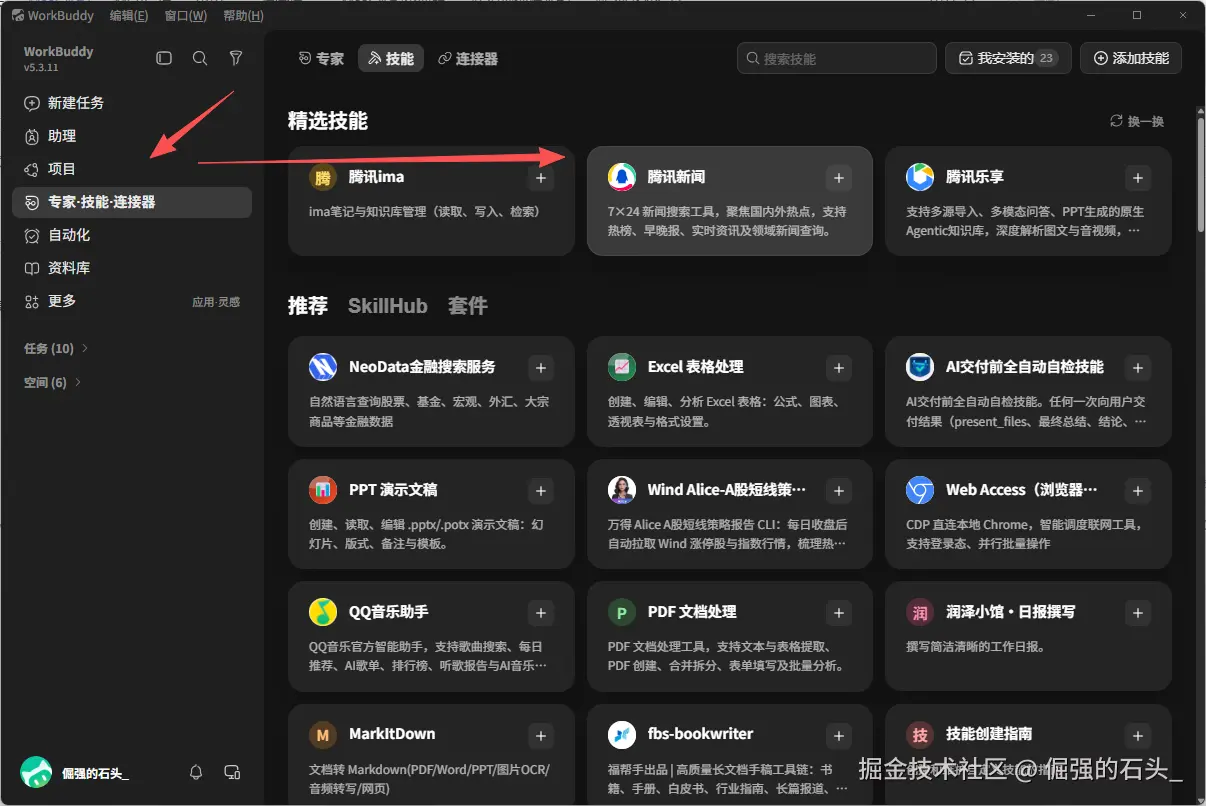This screenshot has height=806, width=1206.
Task: Click the user avatar 倔强的石头_
Action: pyautogui.click(x=36, y=772)
